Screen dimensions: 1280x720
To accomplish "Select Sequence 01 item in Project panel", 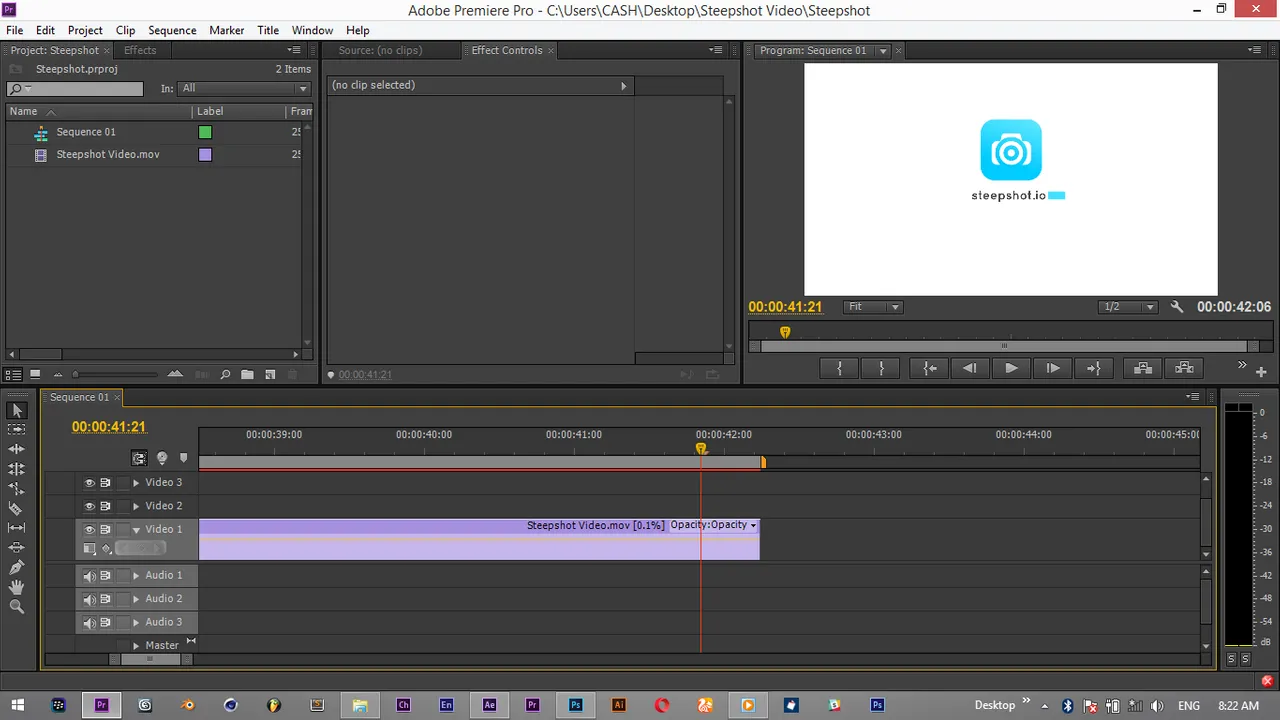I will click(x=86, y=132).
